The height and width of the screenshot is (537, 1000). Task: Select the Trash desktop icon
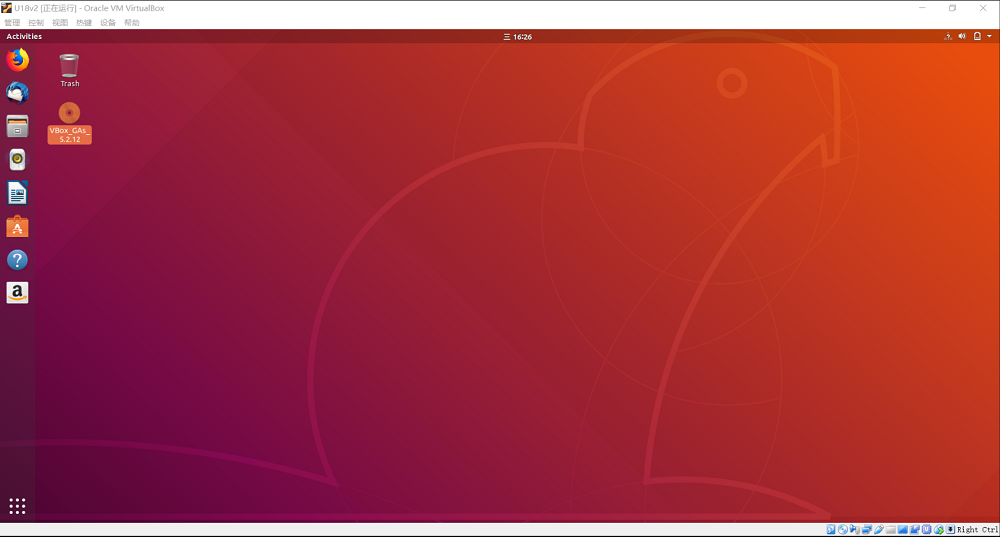[70, 70]
